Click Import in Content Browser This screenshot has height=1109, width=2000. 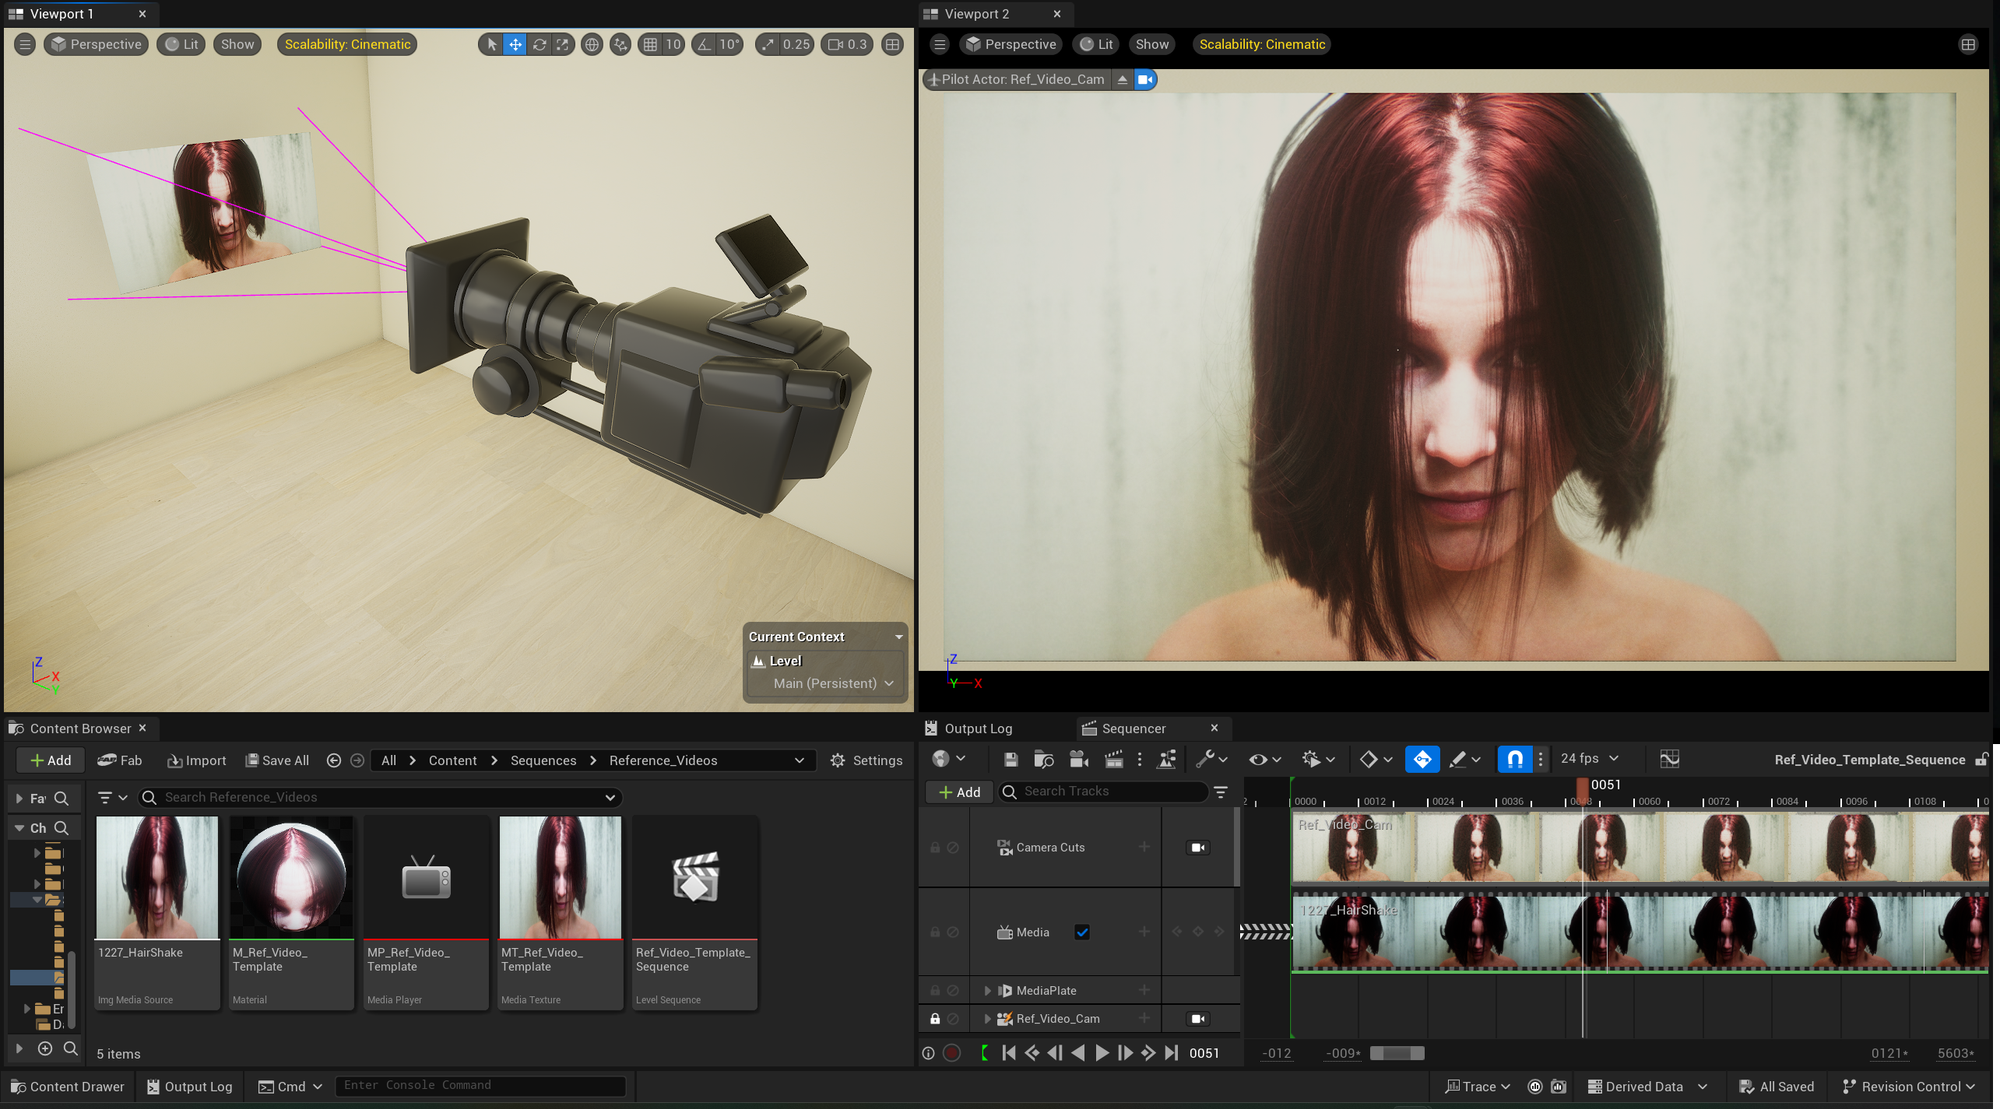click(x=197, y=760)
